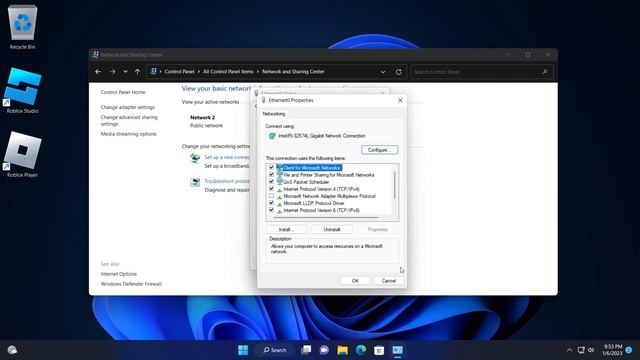The width and height of the screenshot is (640, 360).
Task: Select the Internet Protocol Version 4 list item text
Action: tap(322, 189)
